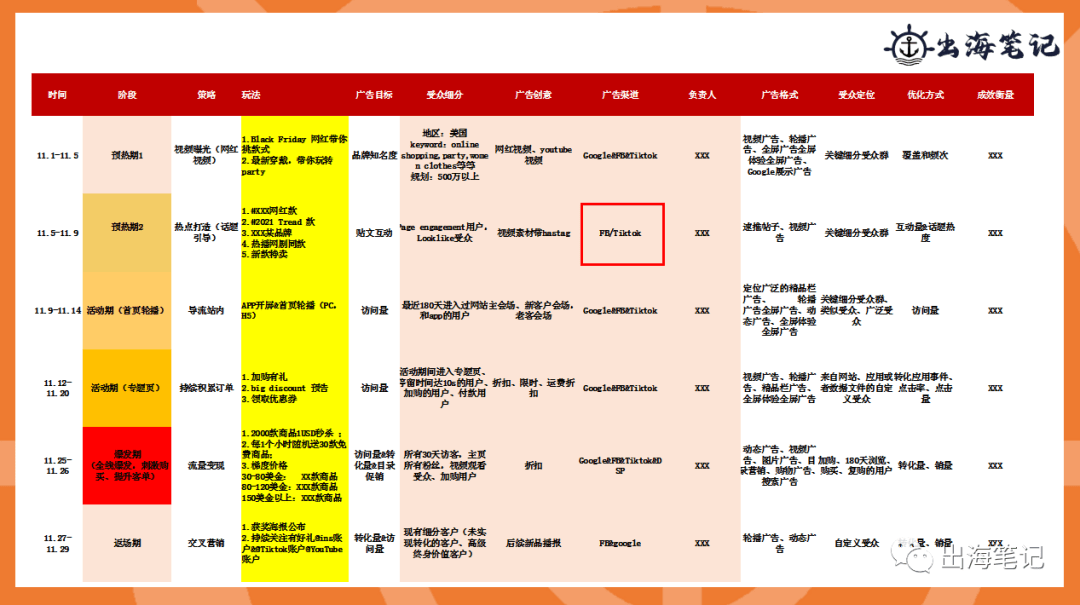1080x605 pixels.
Task: Select the 受众定位 column header
Action: [856, 95]
